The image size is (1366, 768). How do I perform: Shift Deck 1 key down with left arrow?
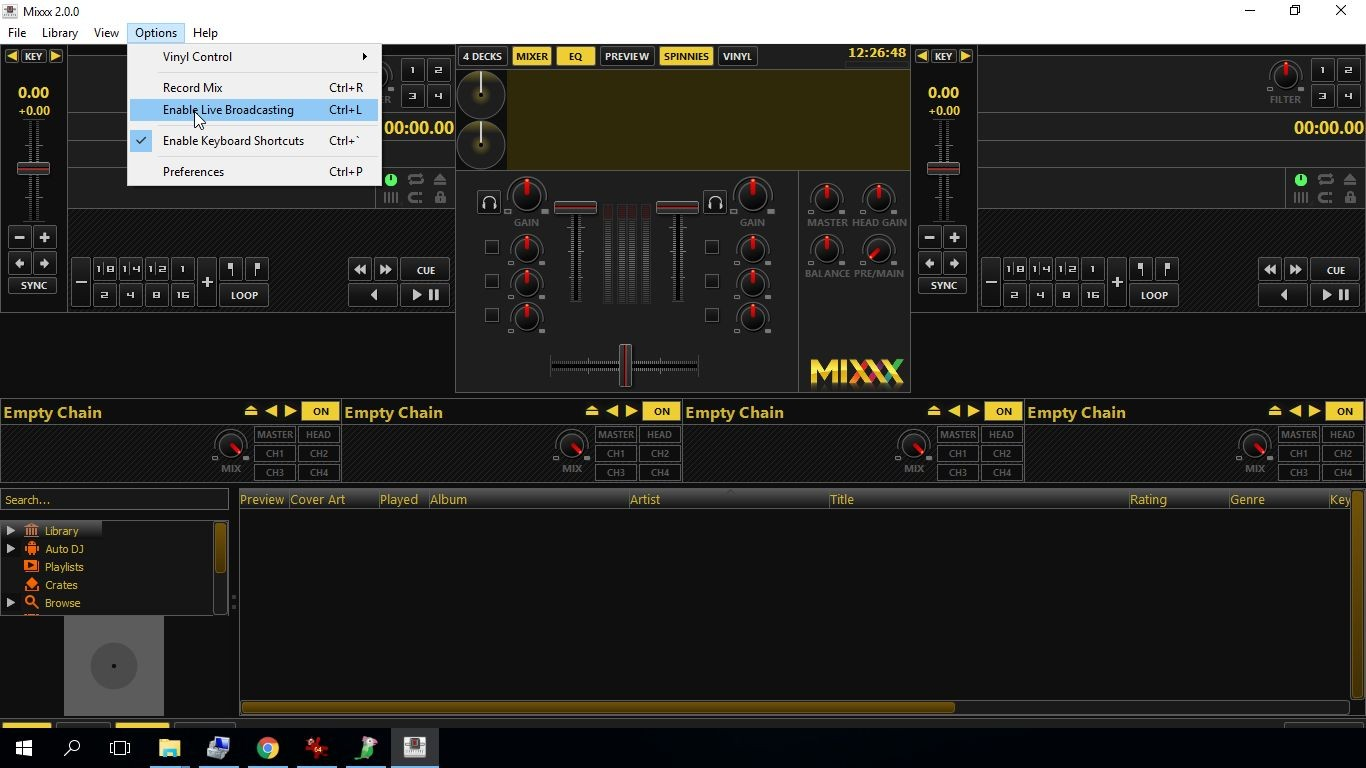pos(11,56)
